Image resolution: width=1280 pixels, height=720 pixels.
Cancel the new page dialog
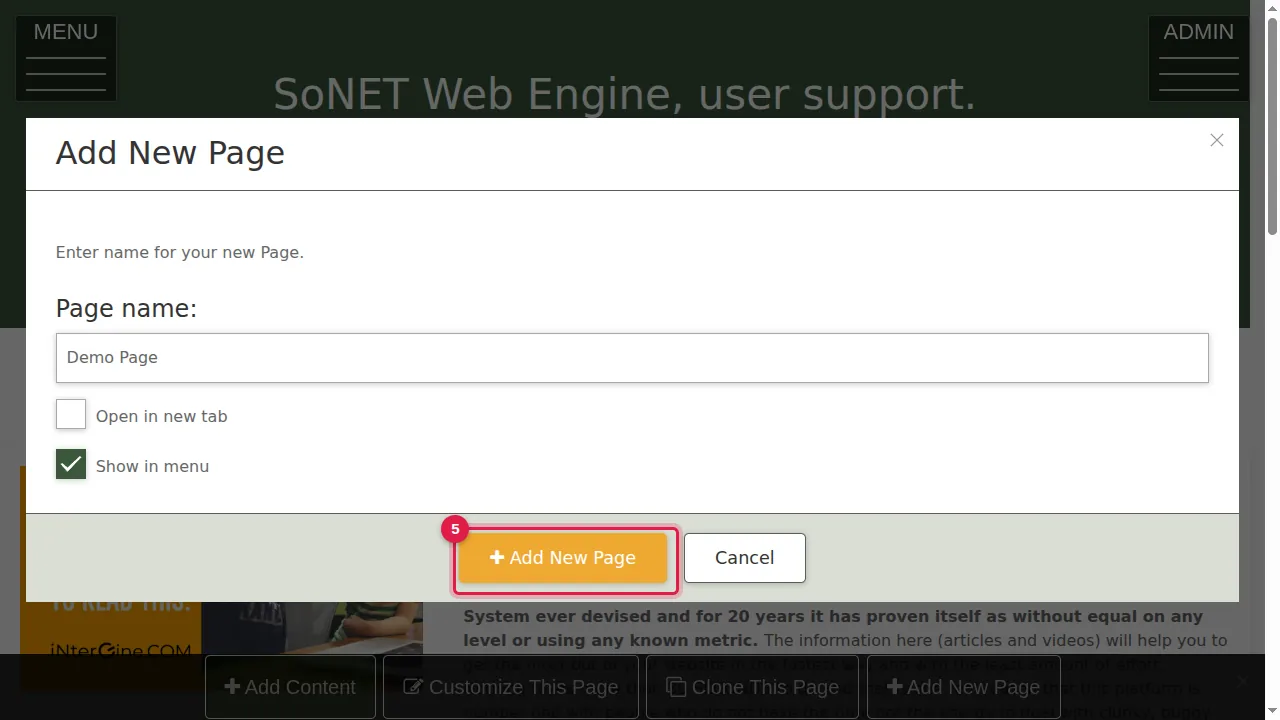[745, 558]
